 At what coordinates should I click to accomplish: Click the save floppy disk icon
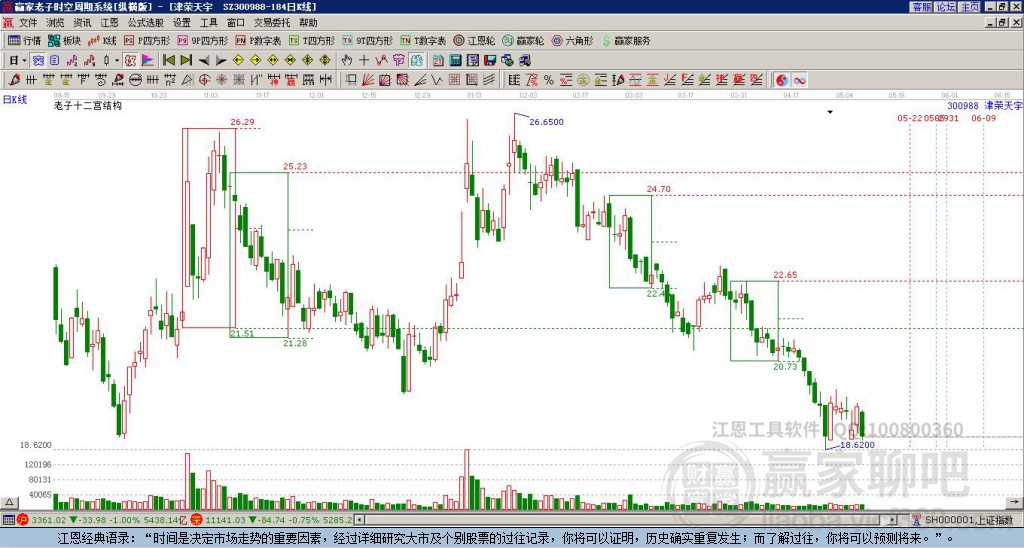(490, 60)
